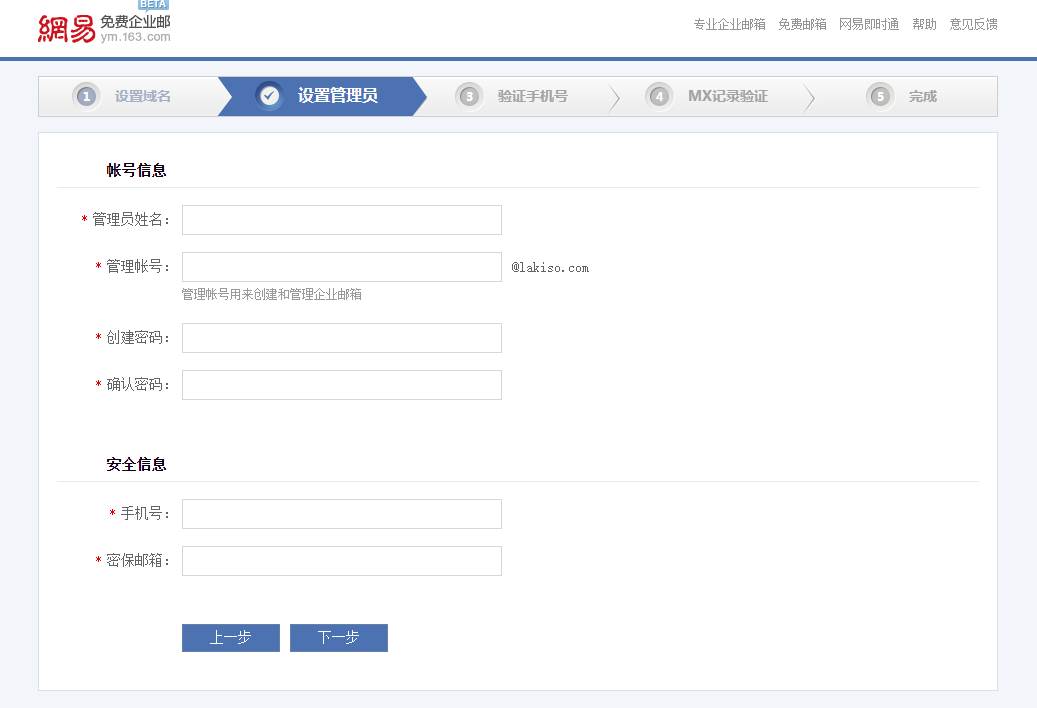This screenshot has width=1037, height=708.
Task: Click the checkmark icon on 设置管理员 step
Action: 269,97
